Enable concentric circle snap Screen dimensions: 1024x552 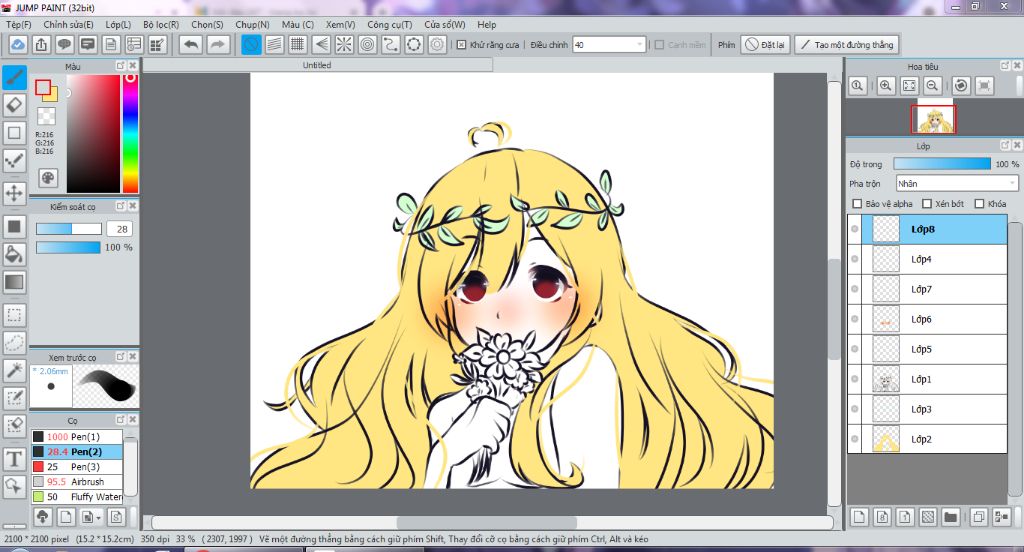[367, 44]
